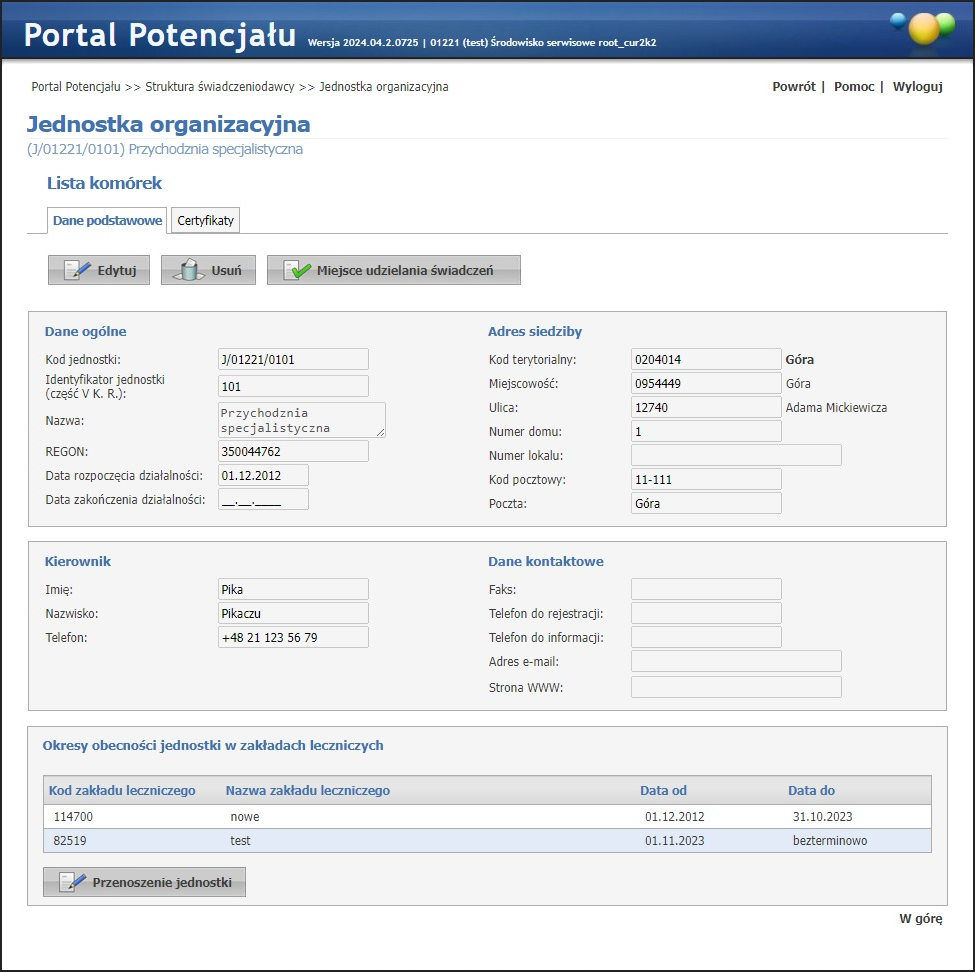
Task: Click the Edytuj button label
Action: click(x=117, y=271)
